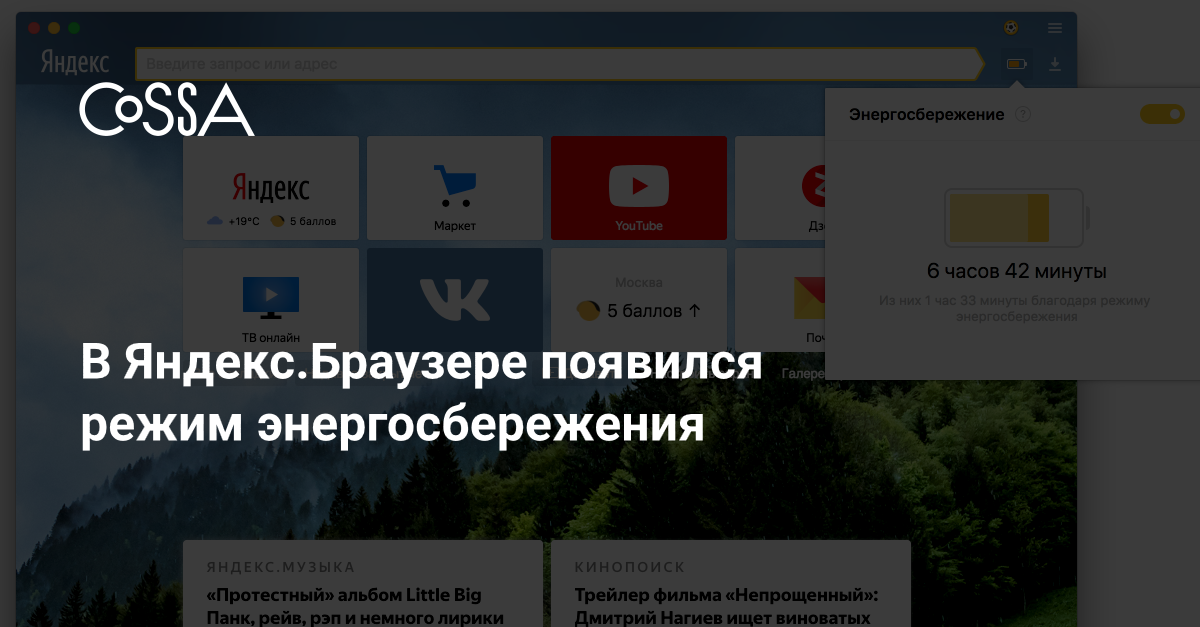The image size is (1200, 627).
Task: Click the battery level indicator graphic
Action: (1016, 218)
